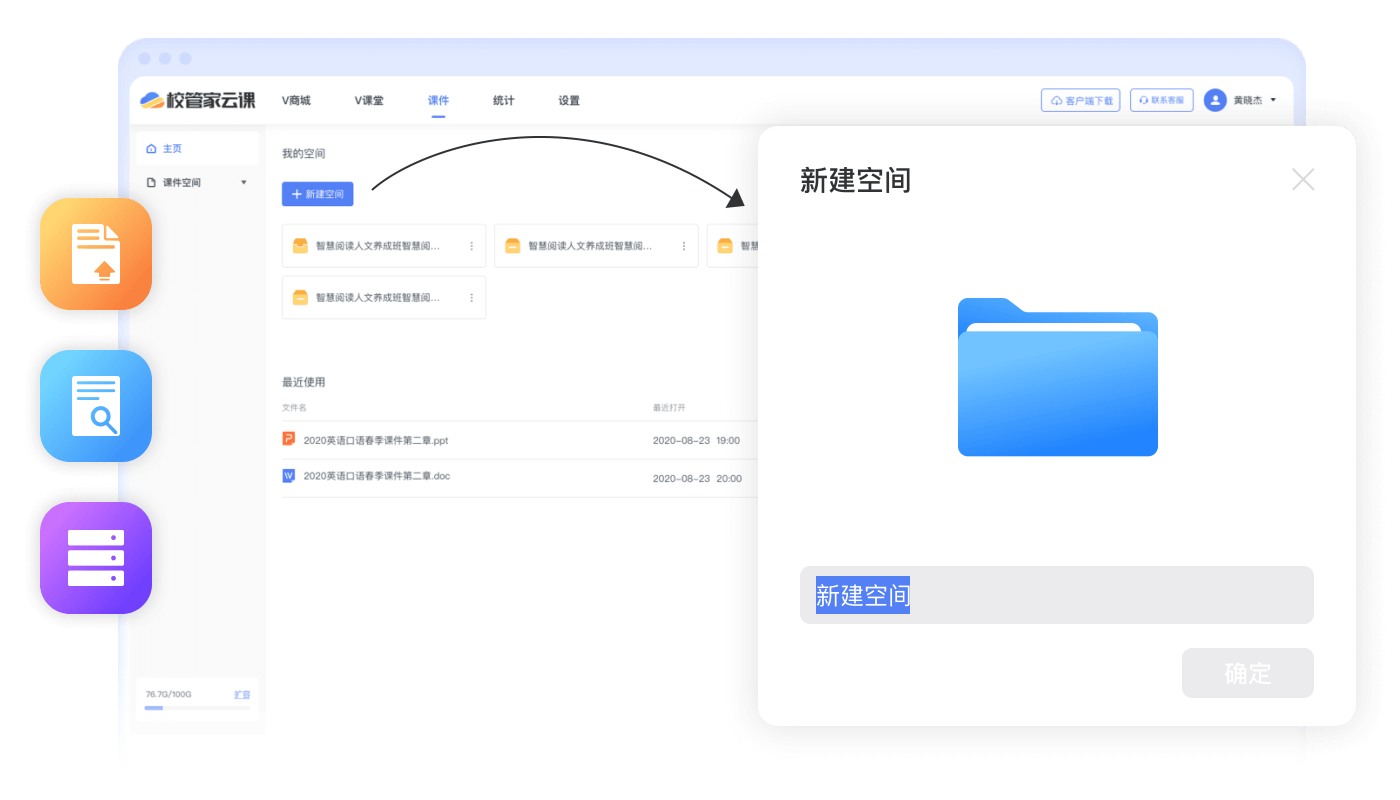Click the 客户端下载 button
This screenshot has width=1400, height=800.
(1080, 100)
